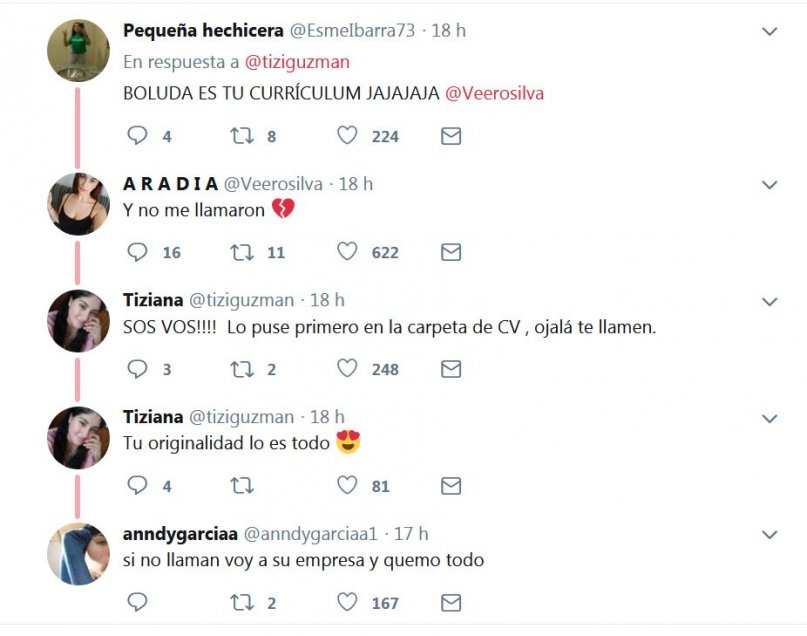Reply to Tiziana's 'SOS VOS' tweet
This screenshot has width=807, height=636.
pyautogui.click(x=138, y=369)
